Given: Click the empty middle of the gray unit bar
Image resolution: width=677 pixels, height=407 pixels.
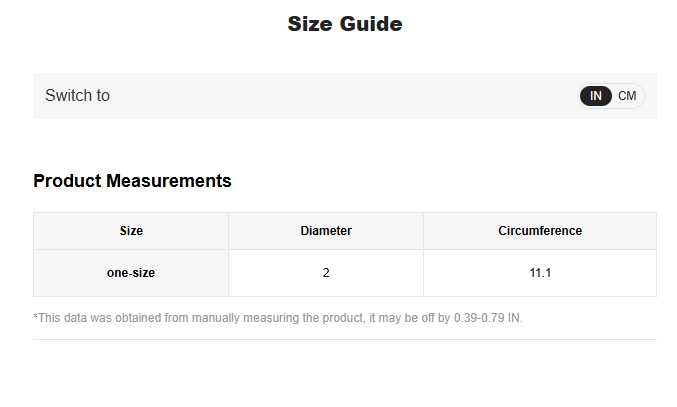Looking at the screenshot, I should point(340,96).
